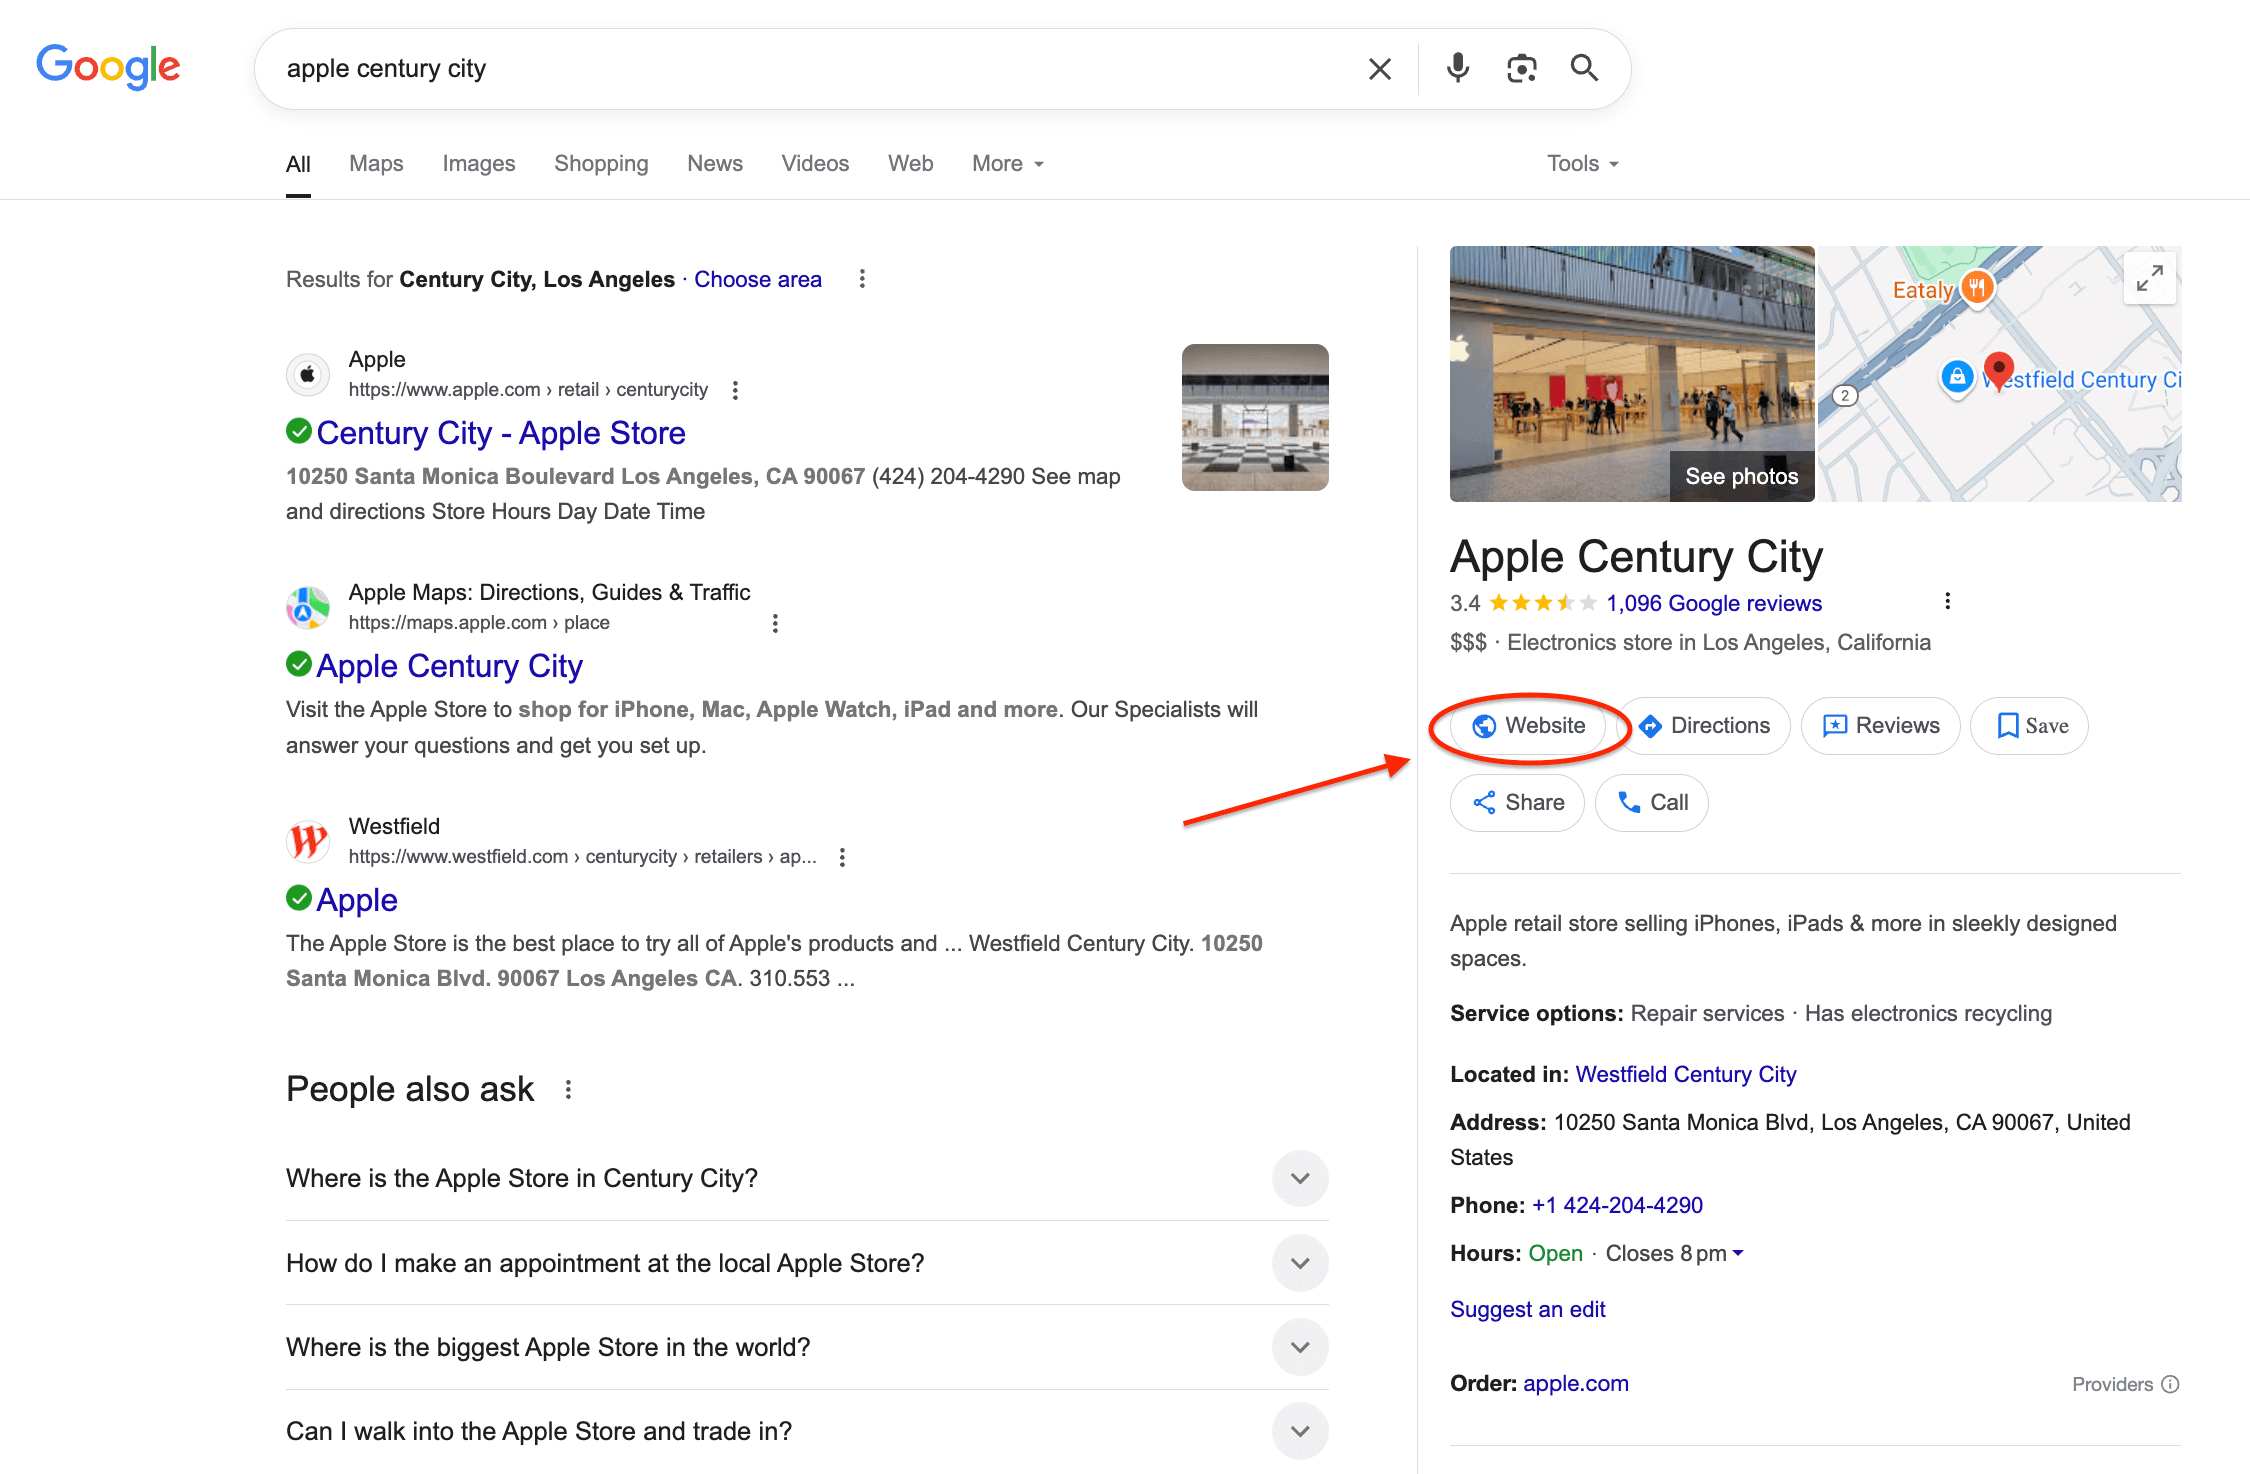The width and height of the screenshot is (2250, 1474).
Task: Open Google Lens image search icon
Action: point(1521,68)
